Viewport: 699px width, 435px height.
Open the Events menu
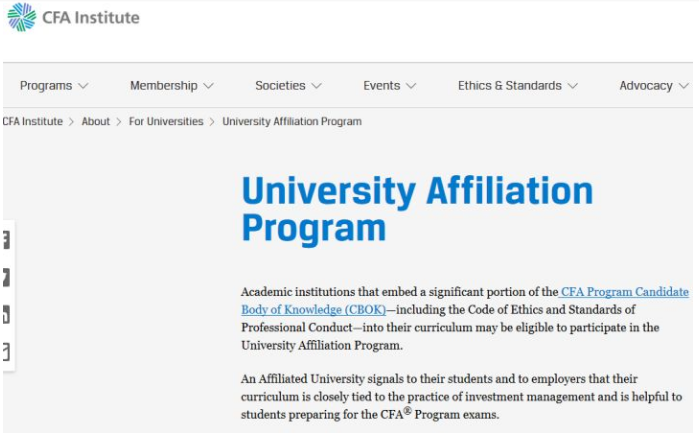click(389, 86)
